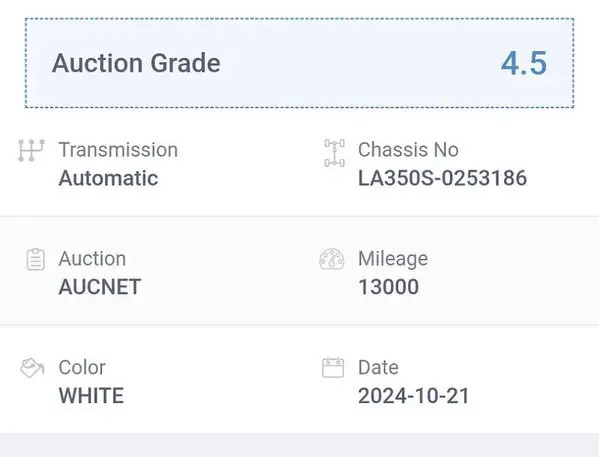Click the mileage speedometer icon
599x457 pixels.
(x=332, y=259)
